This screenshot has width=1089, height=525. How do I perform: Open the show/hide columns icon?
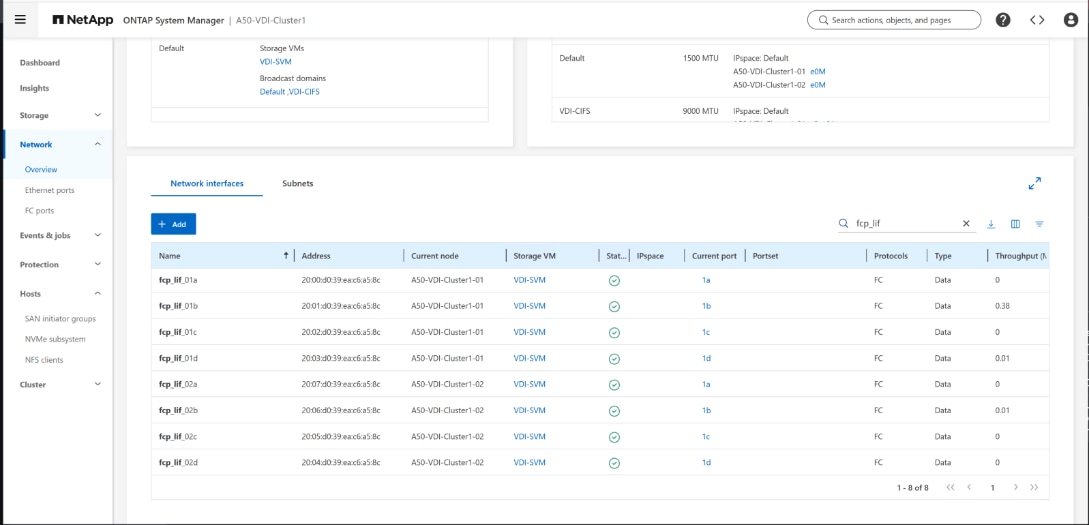click(x=1015, y=224)
